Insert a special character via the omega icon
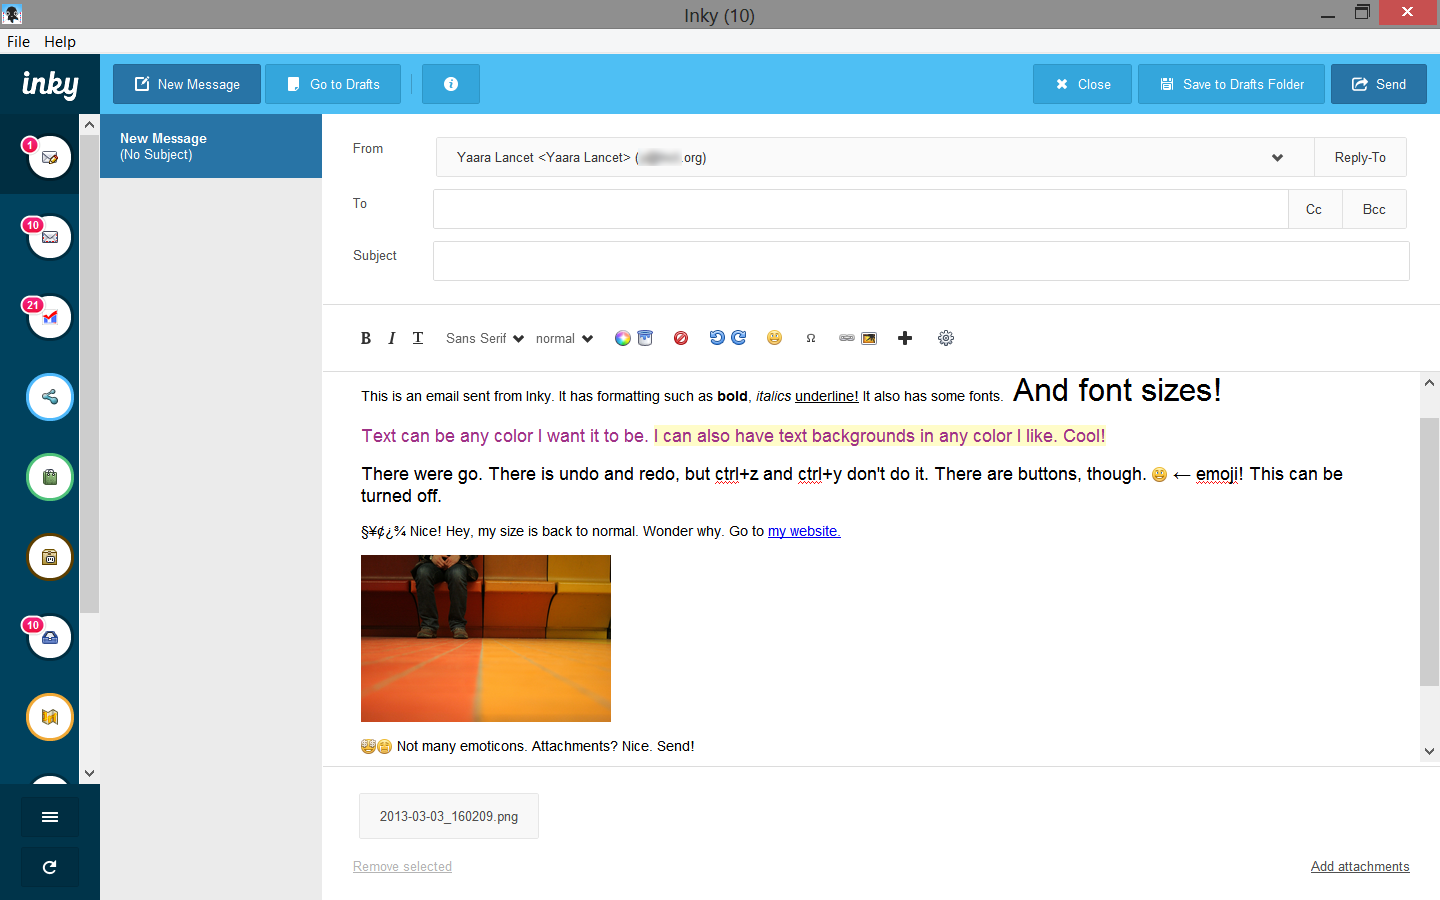 [x=811, y=338]
